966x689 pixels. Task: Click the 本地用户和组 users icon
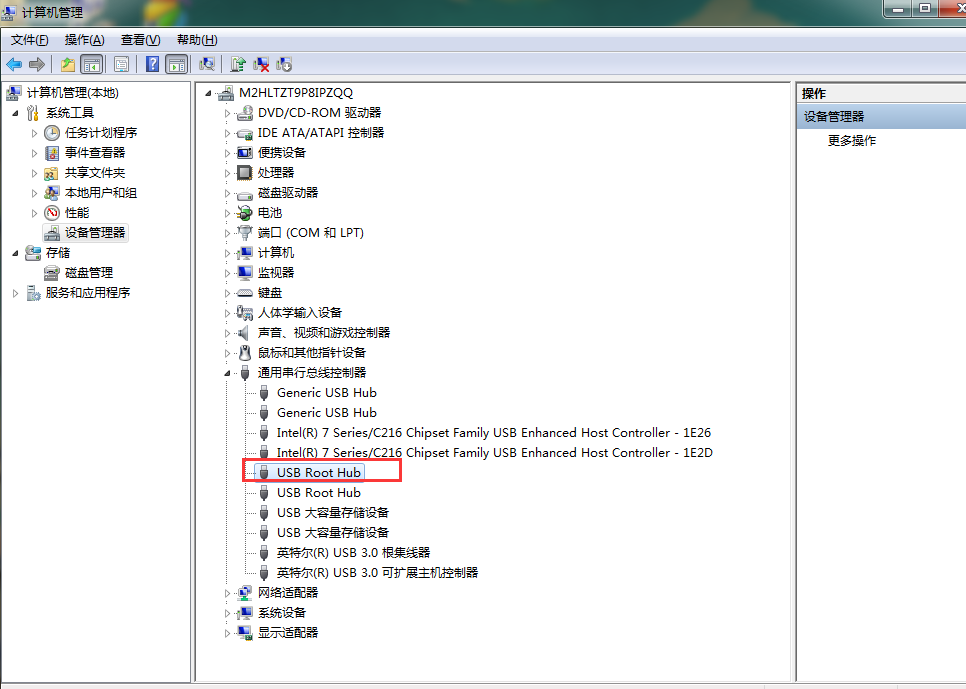click(52, 193)
